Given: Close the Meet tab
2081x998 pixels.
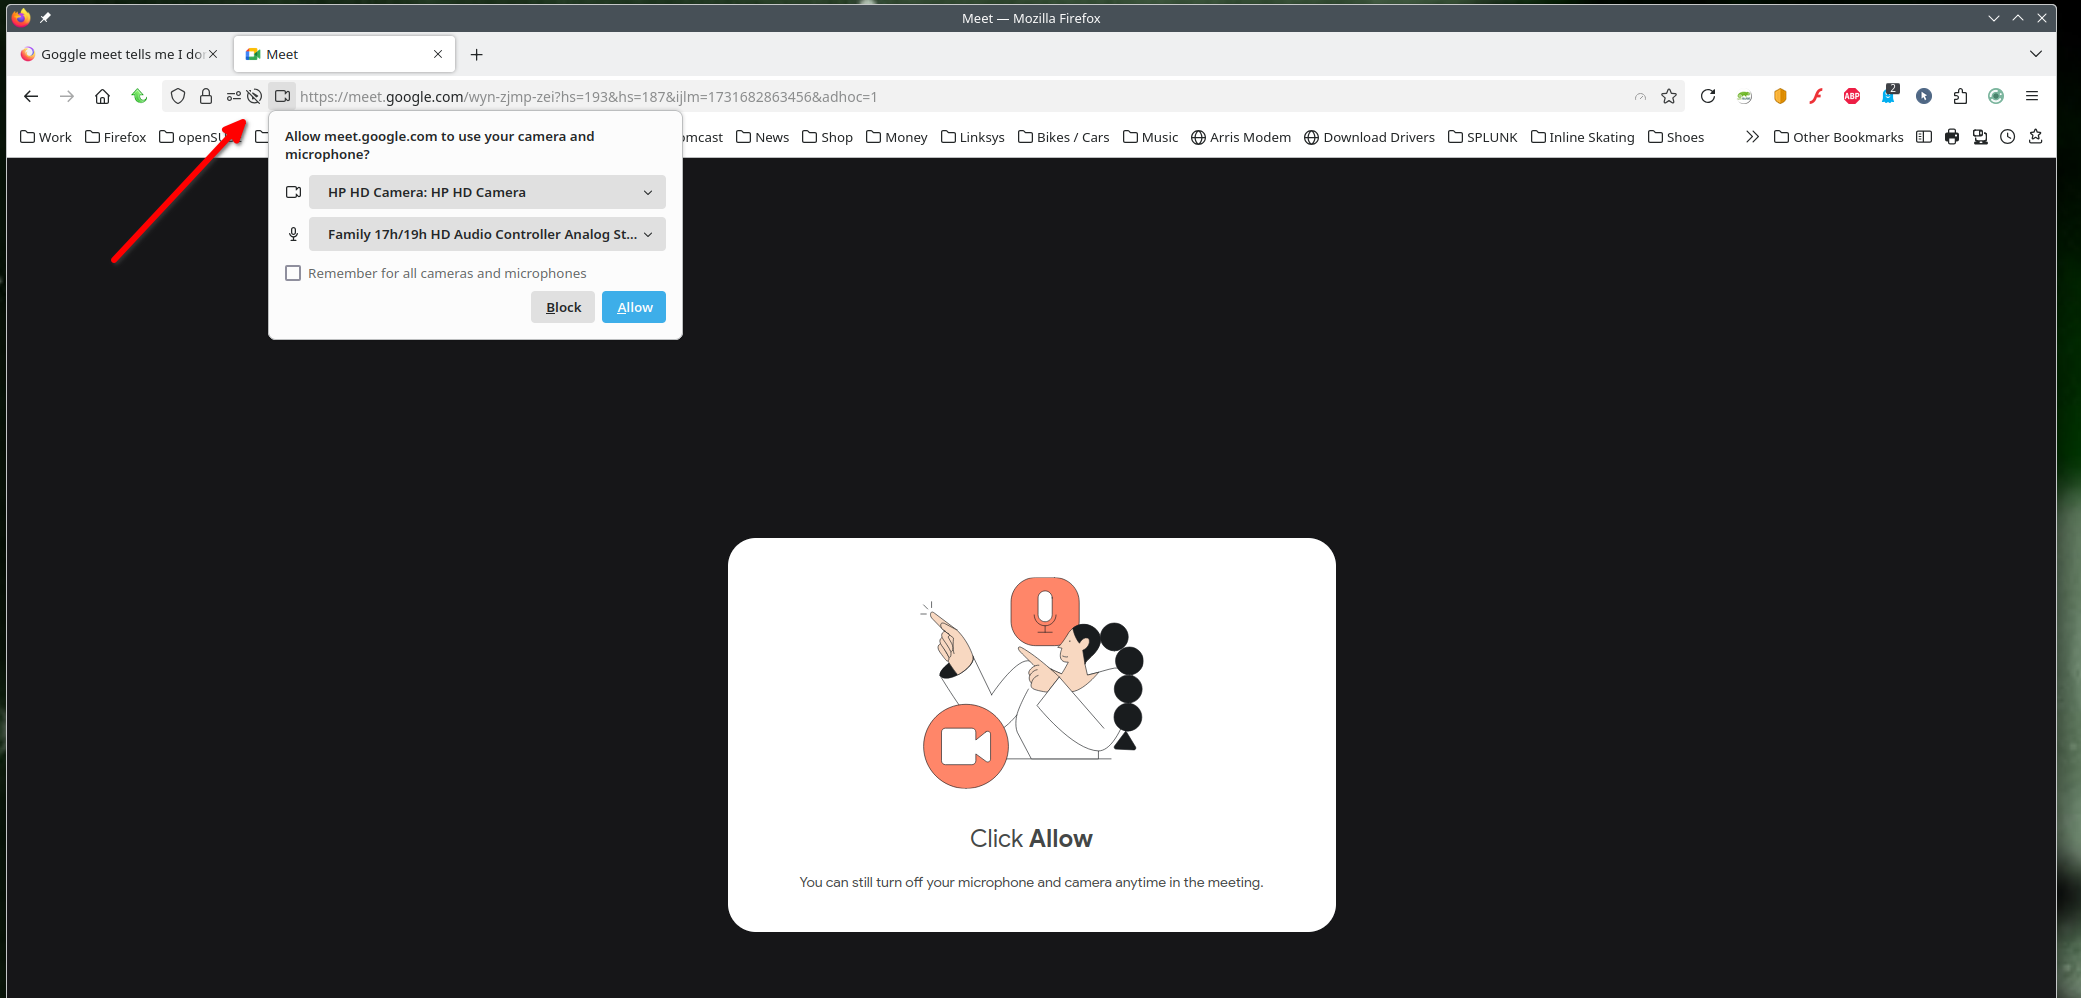Looking at the screenshot, I should [437, 54].
